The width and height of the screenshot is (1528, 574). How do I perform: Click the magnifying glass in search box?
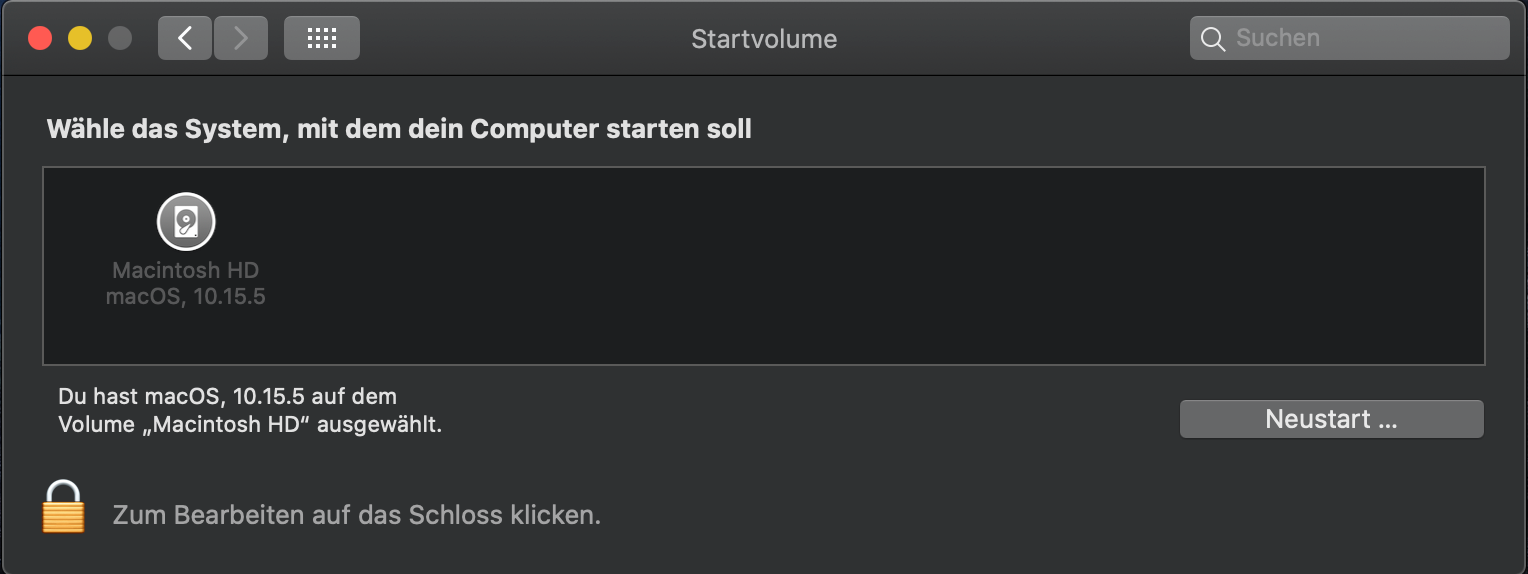point(1213,39)
